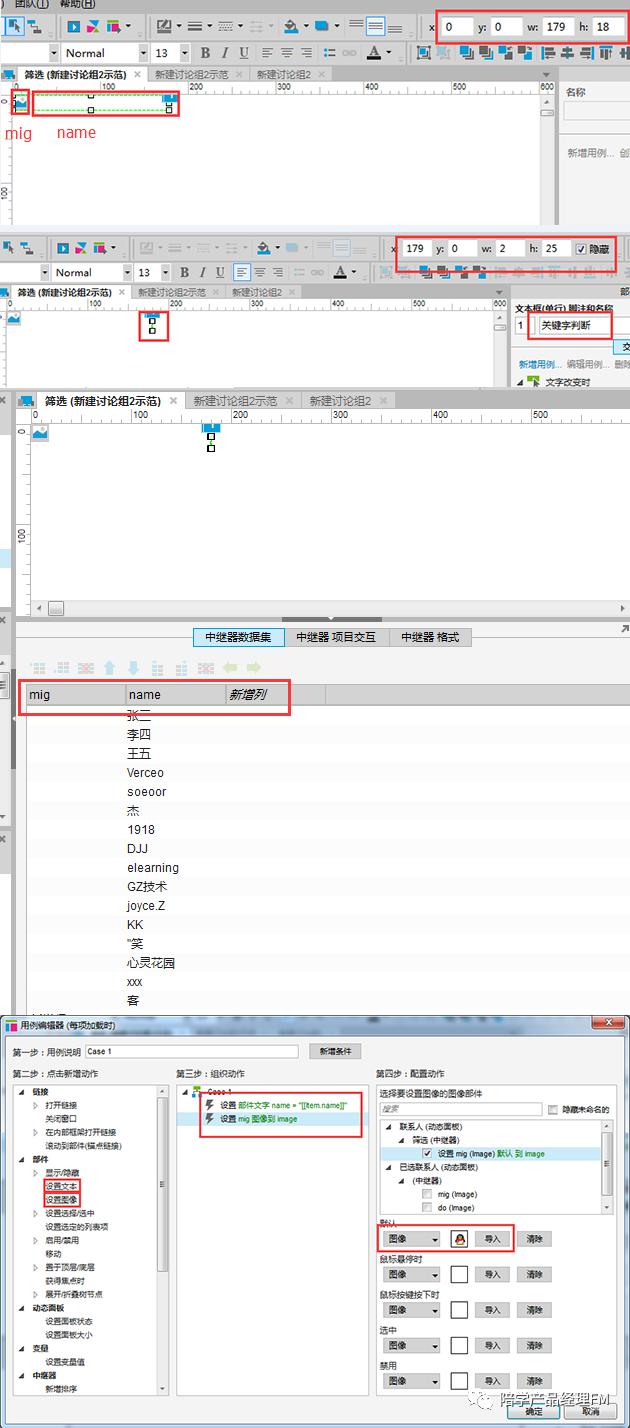Viewport: 630px width, 1428px height.
Task: Click 导入 in the 默认 row
Action: 493,1238
